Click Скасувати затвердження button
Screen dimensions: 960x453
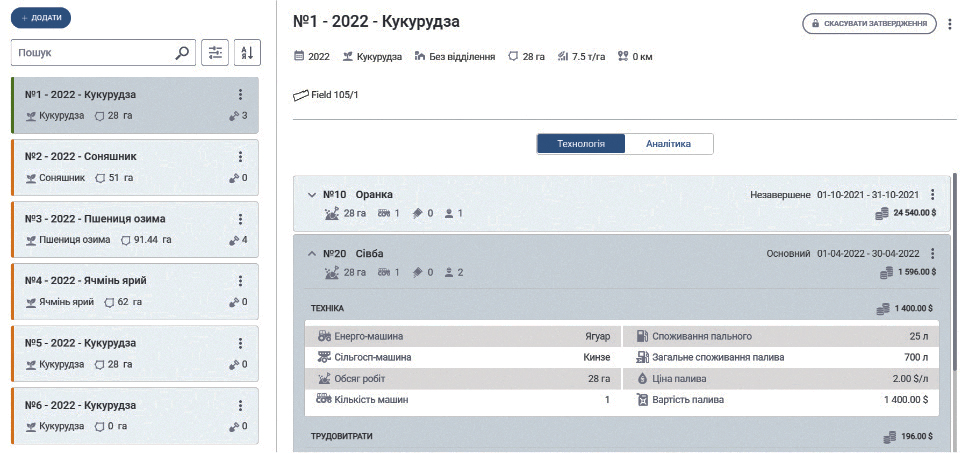click(869, 24)
